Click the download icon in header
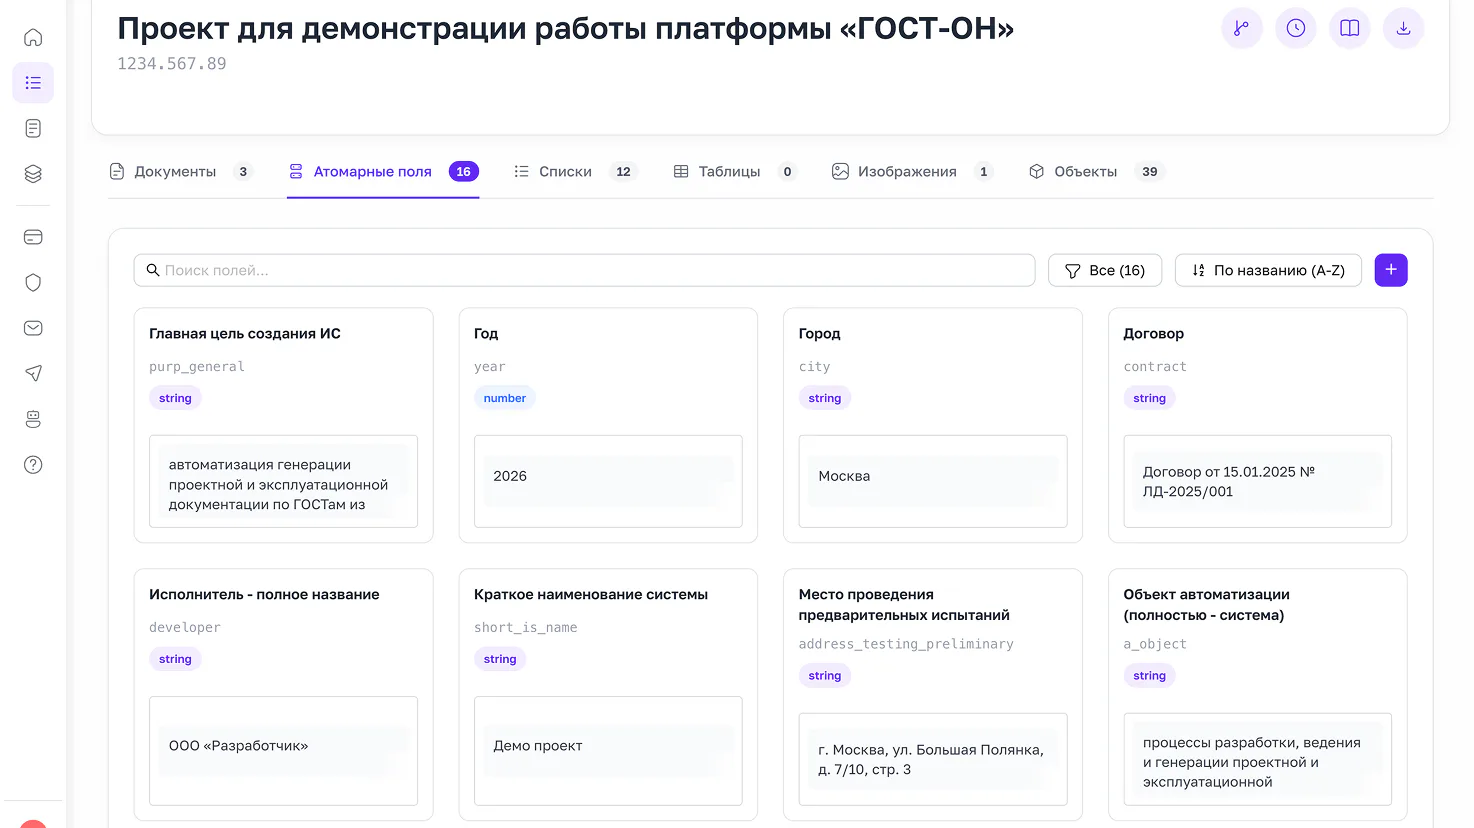Viewport: 1474px width, 828px height. (1403, 28)
